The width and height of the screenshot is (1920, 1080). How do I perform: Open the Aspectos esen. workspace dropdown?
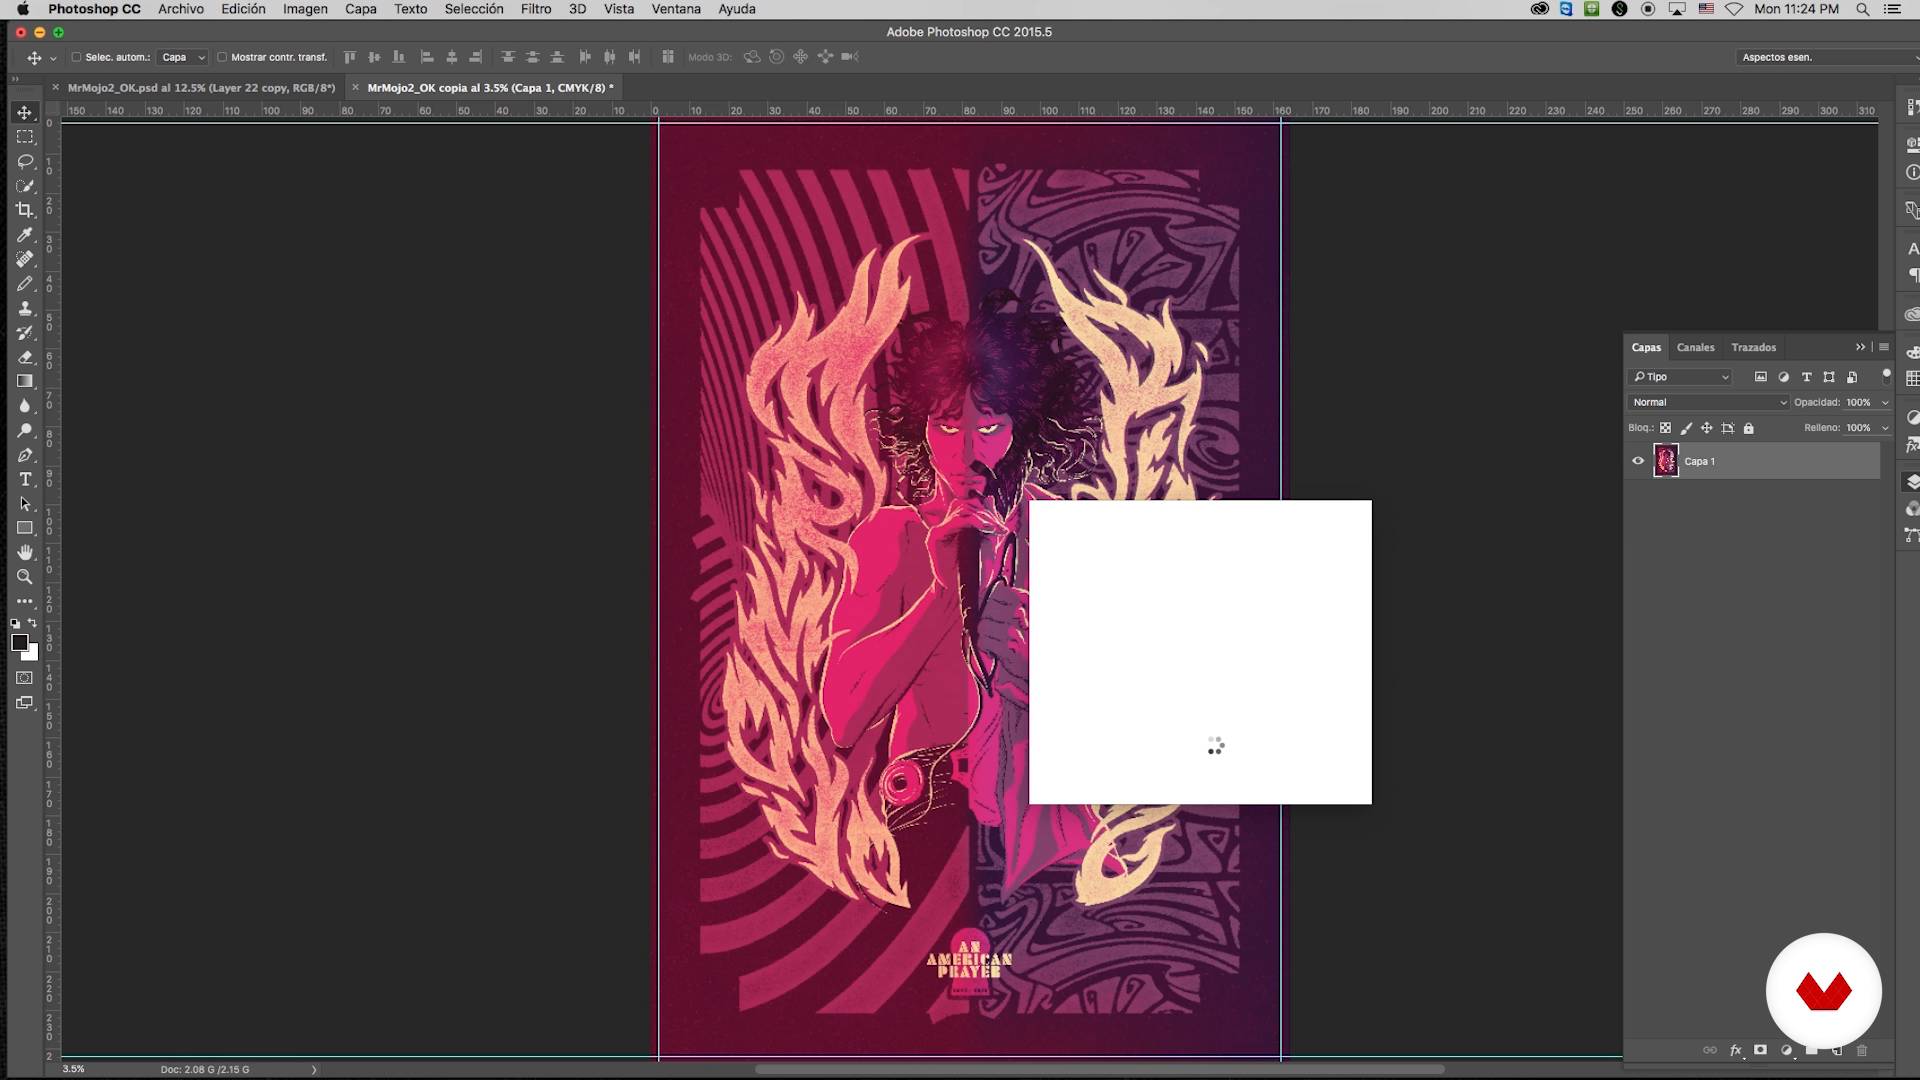[x=1828, y=57]
